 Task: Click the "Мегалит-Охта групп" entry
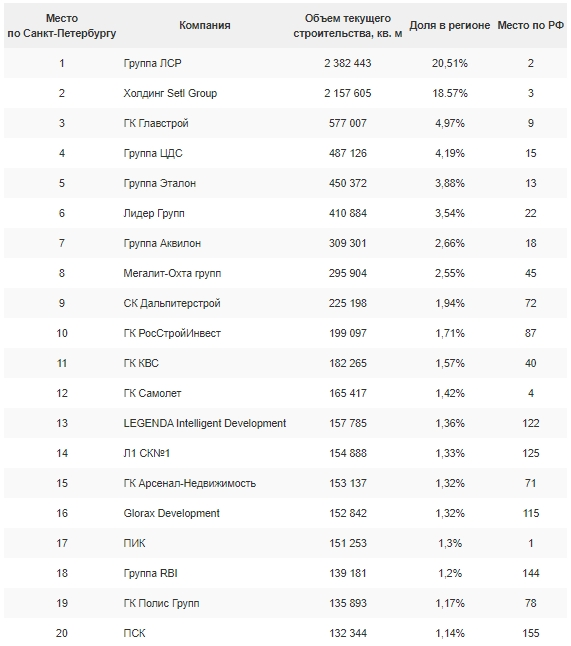coord(172,274)
